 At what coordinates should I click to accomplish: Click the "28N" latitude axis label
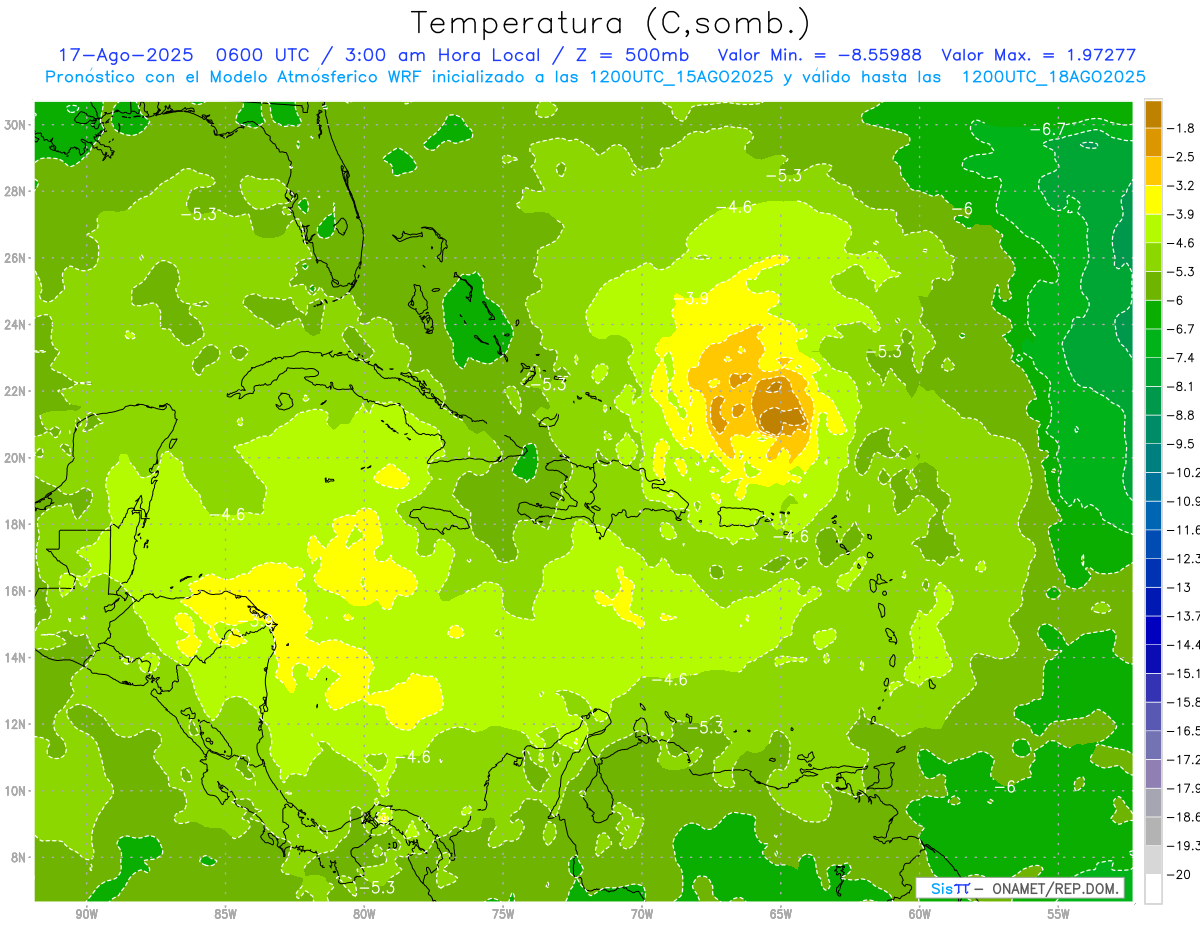click(x=17, y=191)
